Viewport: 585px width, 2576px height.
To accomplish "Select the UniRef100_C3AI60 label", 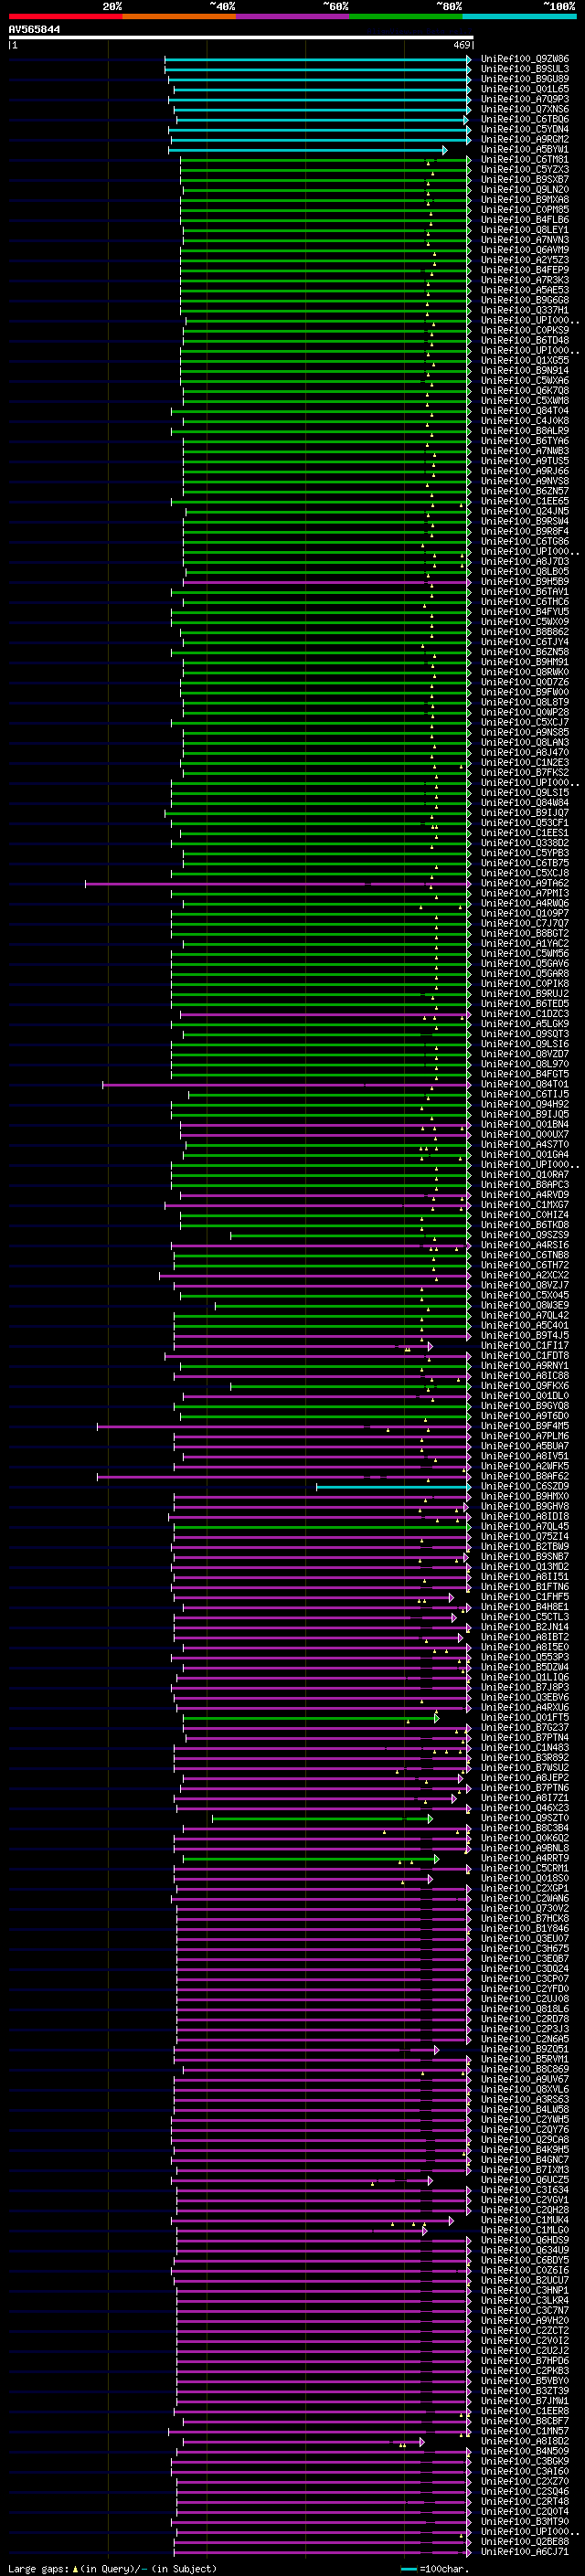I will click(x=525, y=2471).
